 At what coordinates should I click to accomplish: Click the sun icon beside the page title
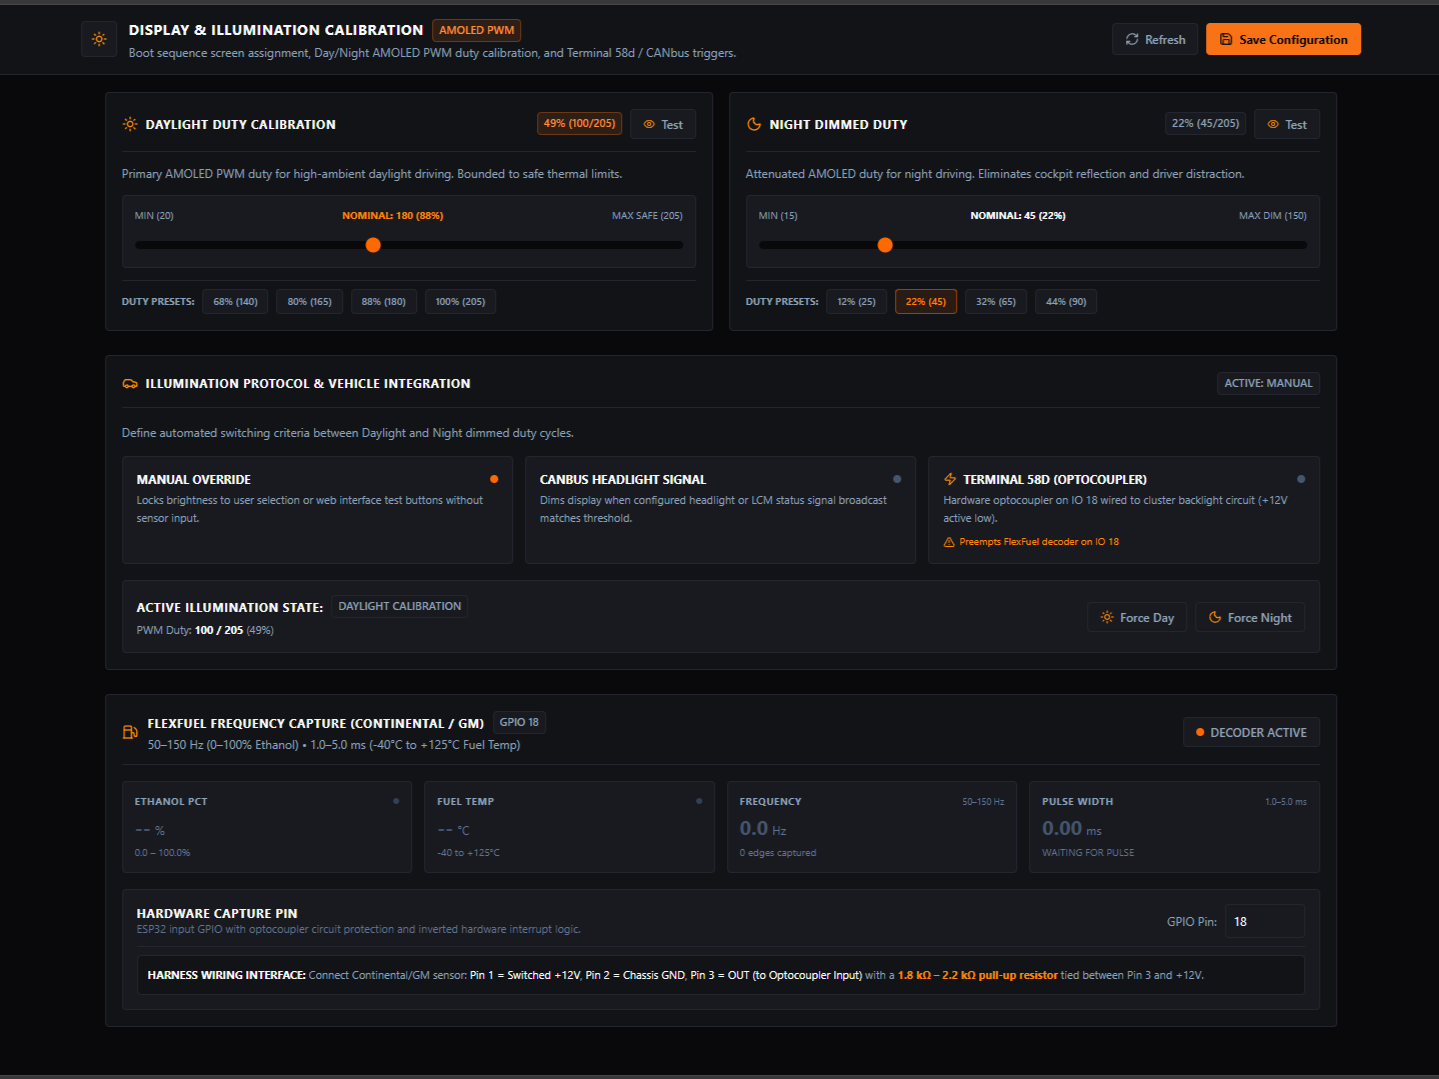pos(99,39)
